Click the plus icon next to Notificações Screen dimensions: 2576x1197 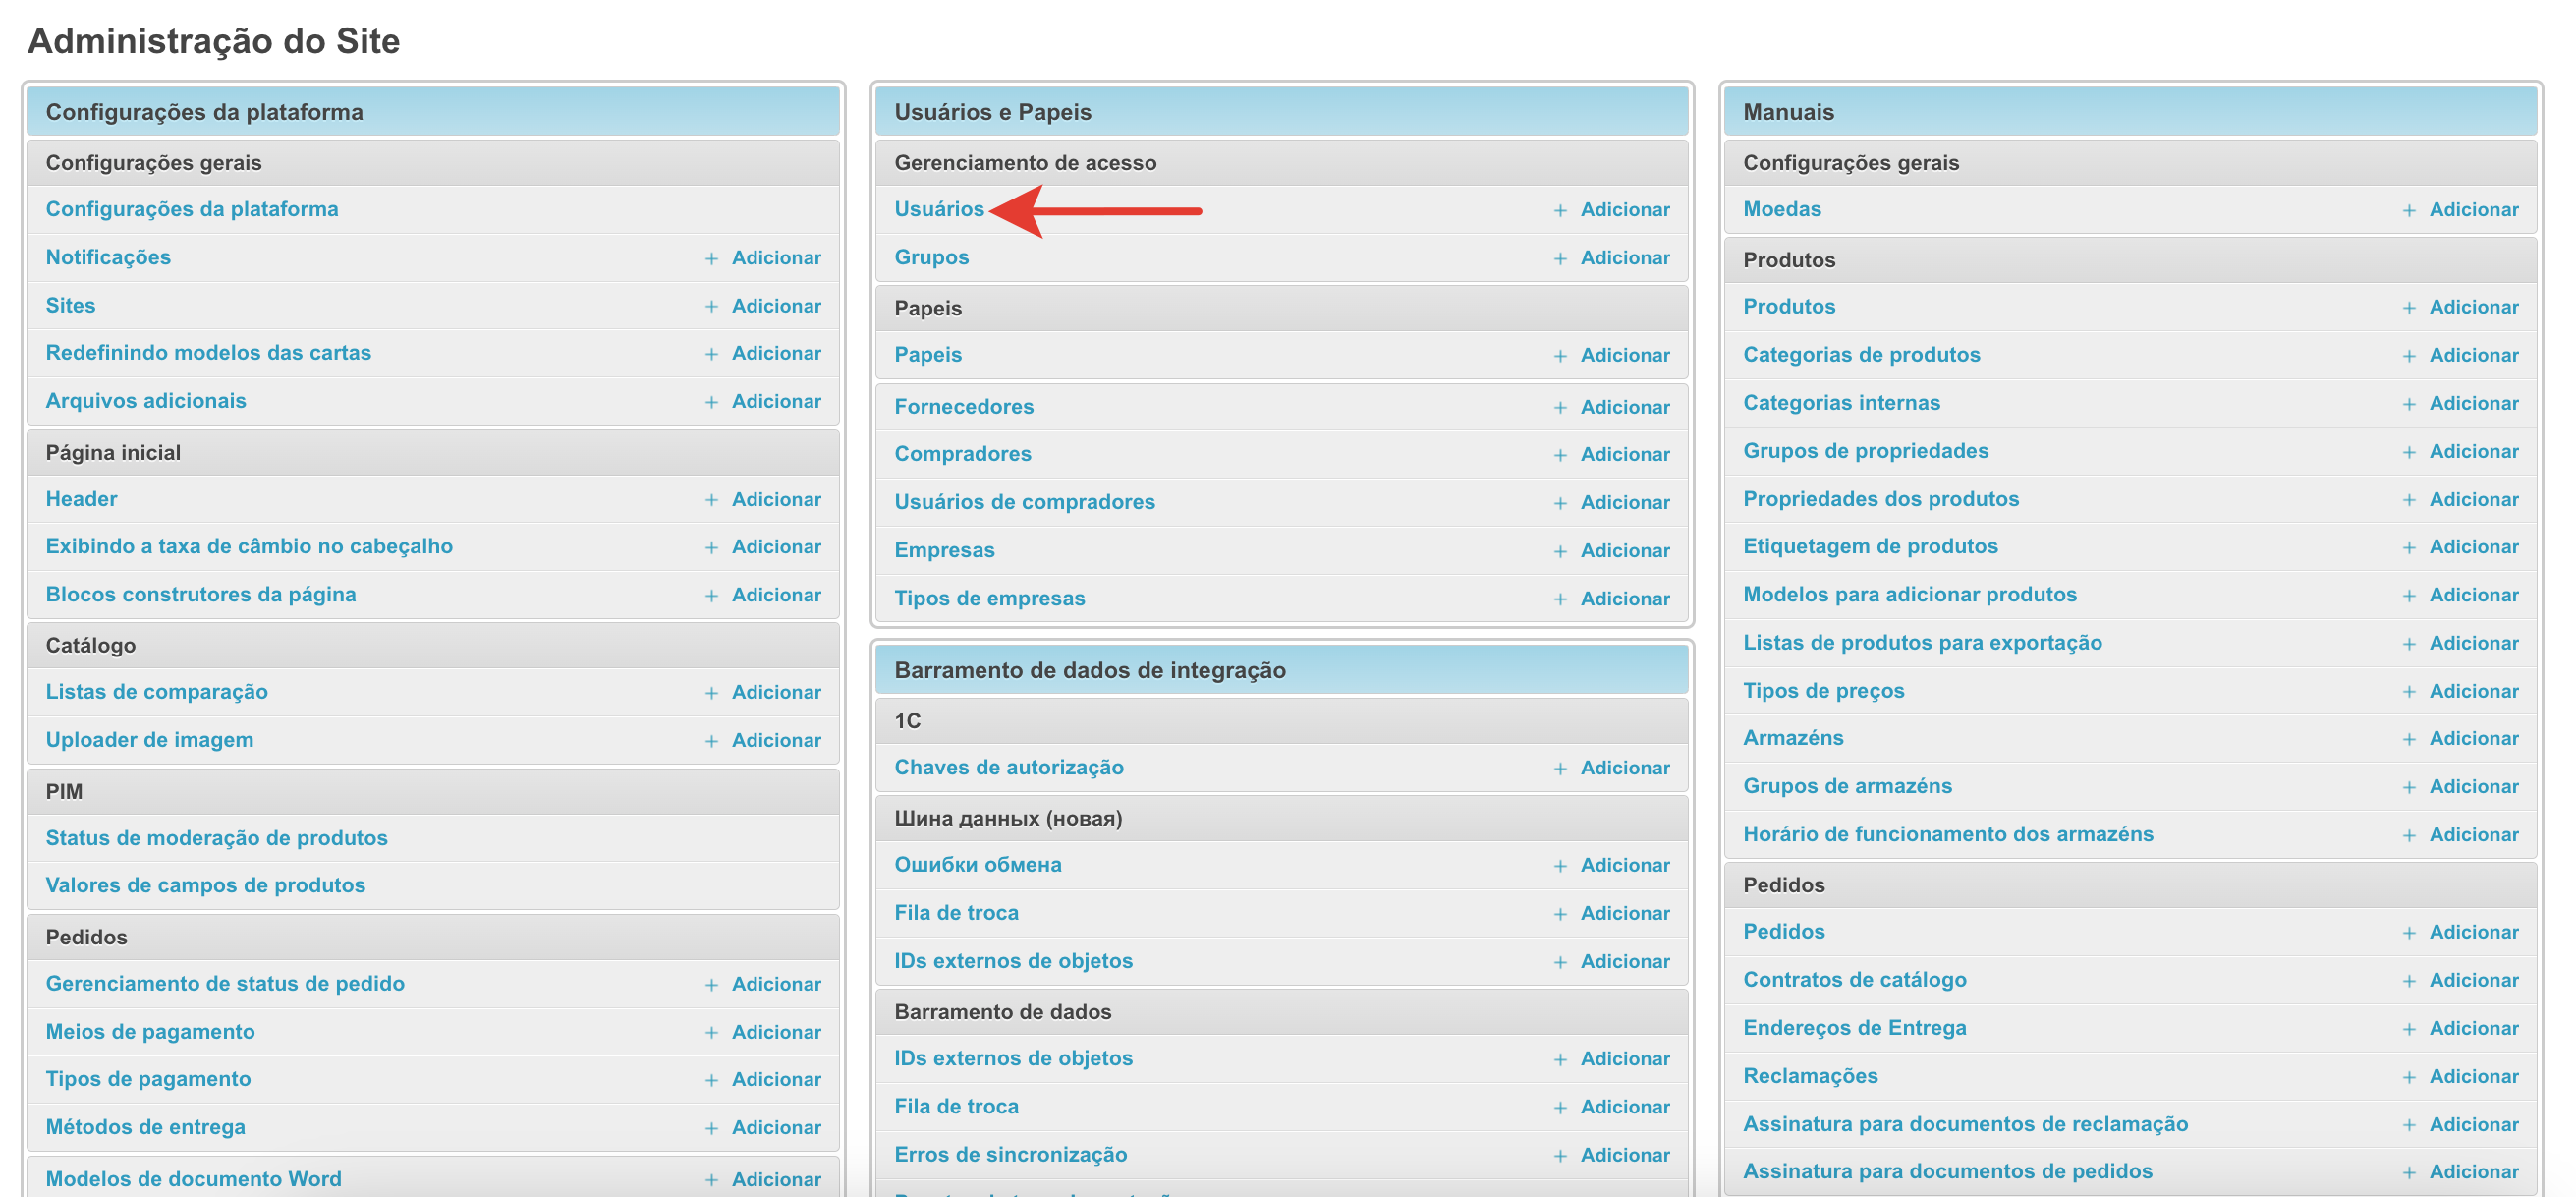coord(711,258)
